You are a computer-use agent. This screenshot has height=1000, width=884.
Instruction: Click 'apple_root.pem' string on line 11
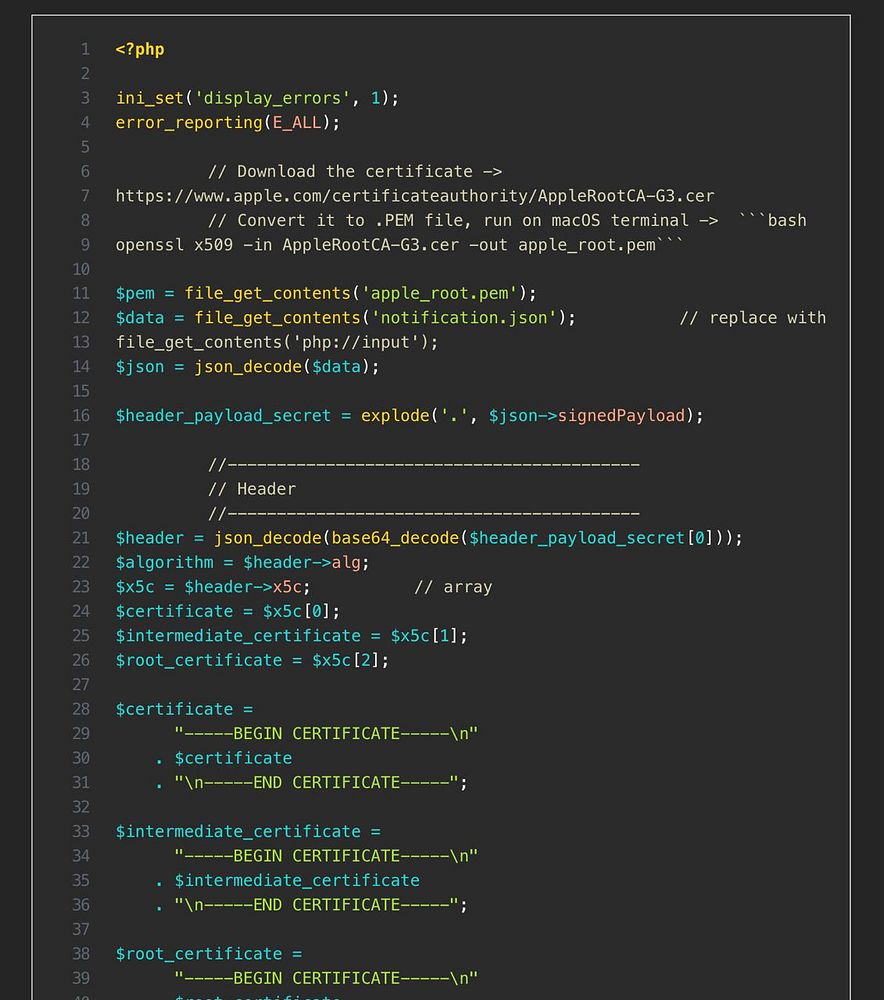pyautogui.click(x=439, y=293)
